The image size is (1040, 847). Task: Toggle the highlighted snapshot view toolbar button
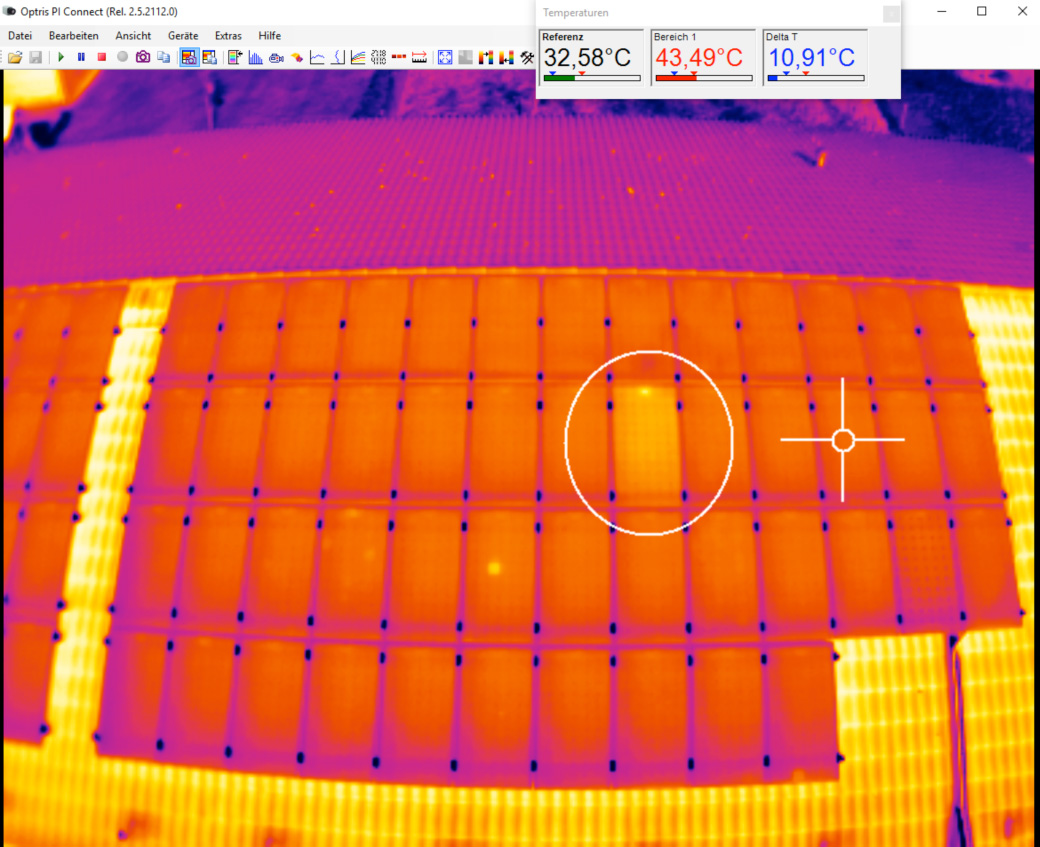[x=189, y=57]
